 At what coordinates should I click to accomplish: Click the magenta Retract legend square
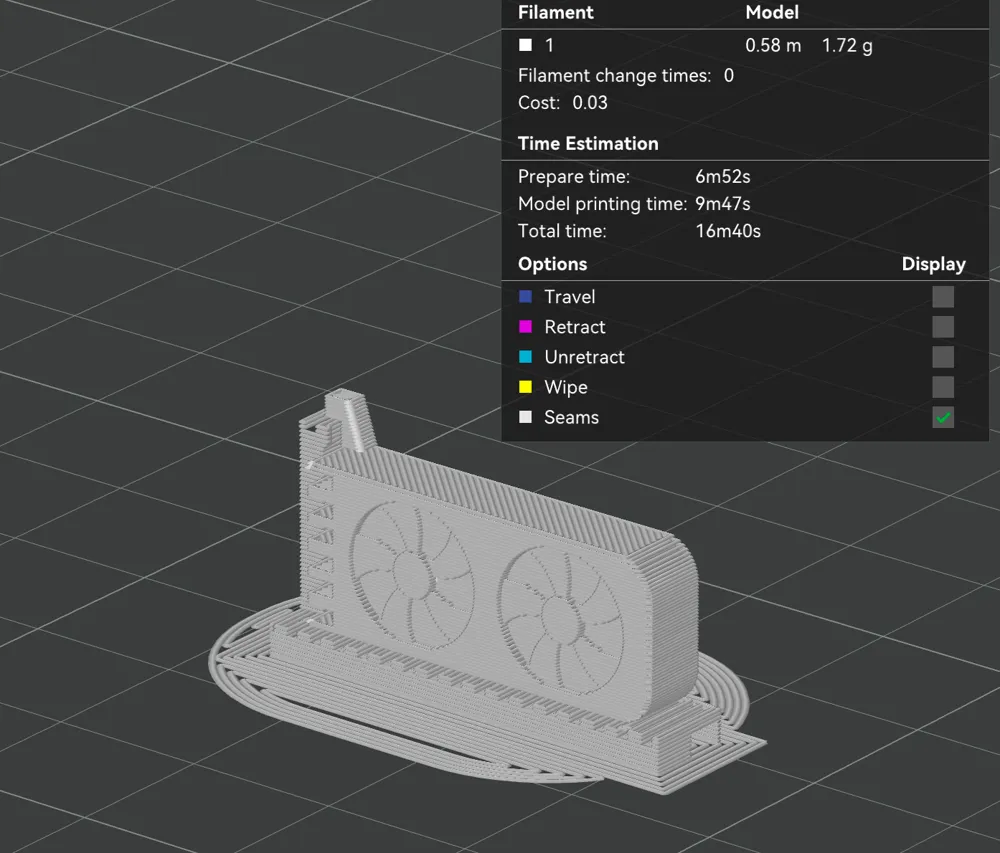click(525, 326)
